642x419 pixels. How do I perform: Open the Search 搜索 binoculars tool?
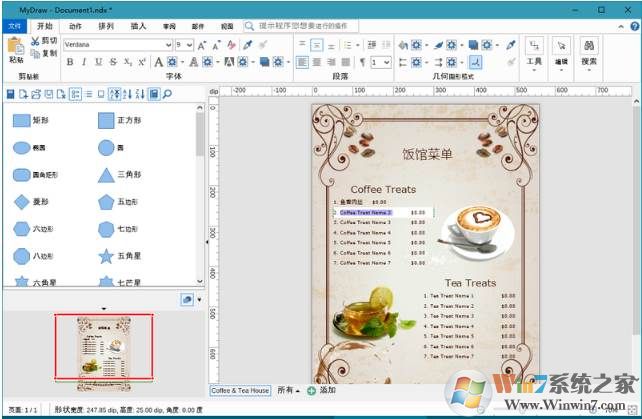(589, 50)
